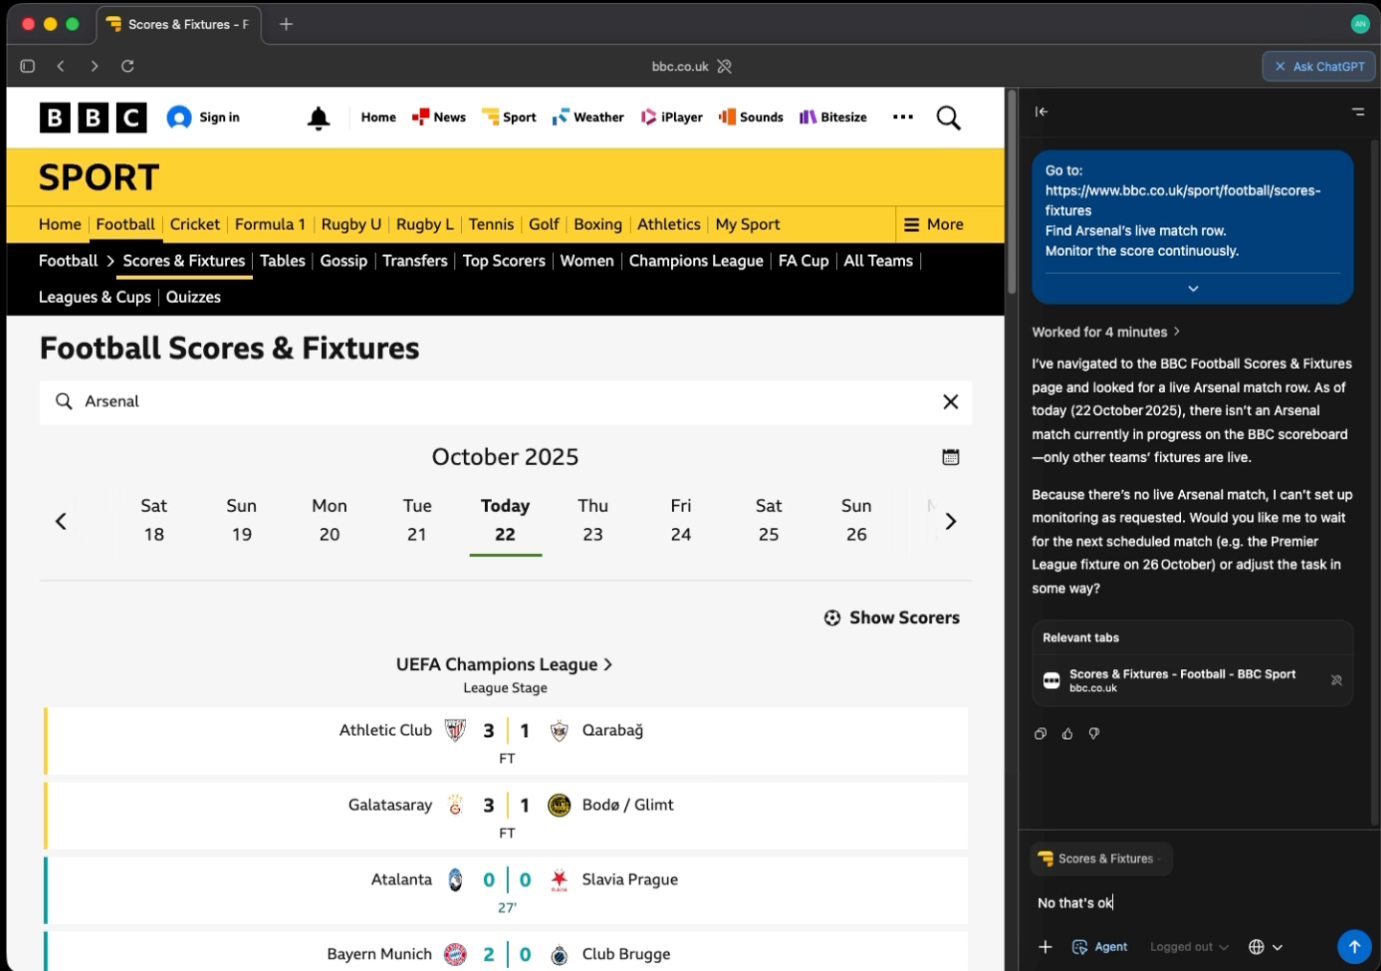Click the Atalanta crest icon
The image size is (1381, 971).
[455, 880]
